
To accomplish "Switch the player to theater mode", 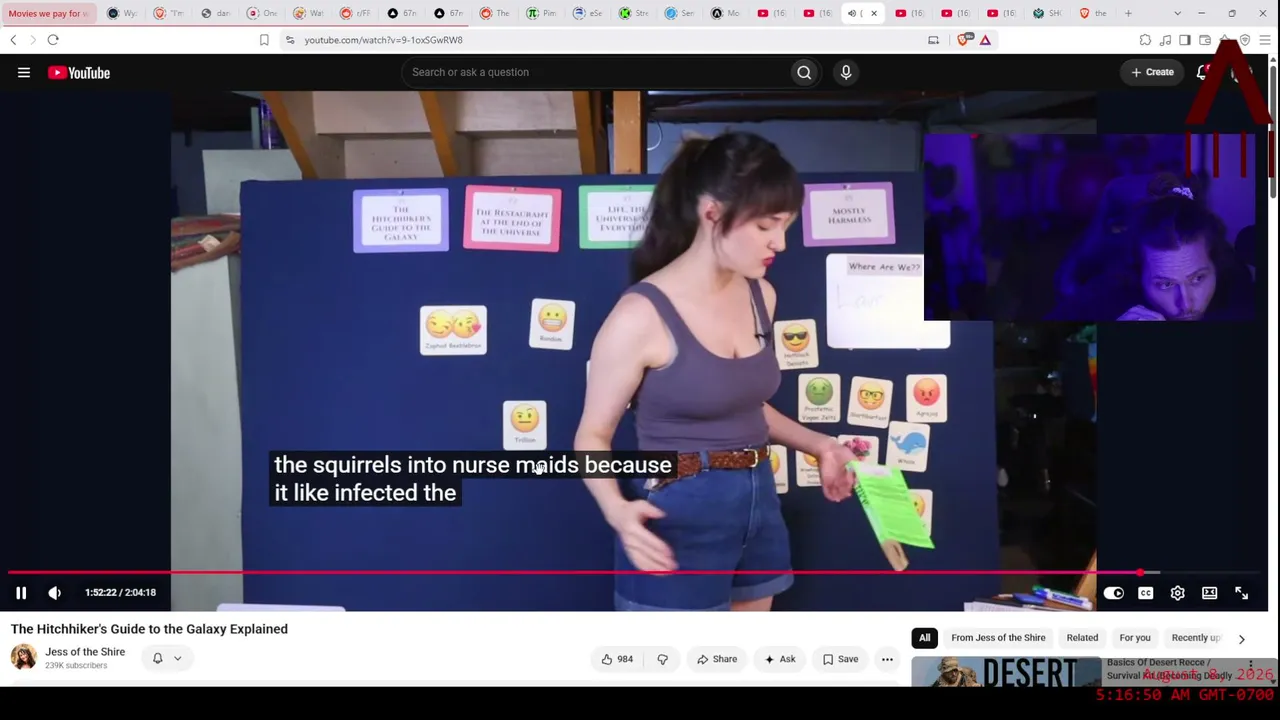I will [x=1210, y=593].
